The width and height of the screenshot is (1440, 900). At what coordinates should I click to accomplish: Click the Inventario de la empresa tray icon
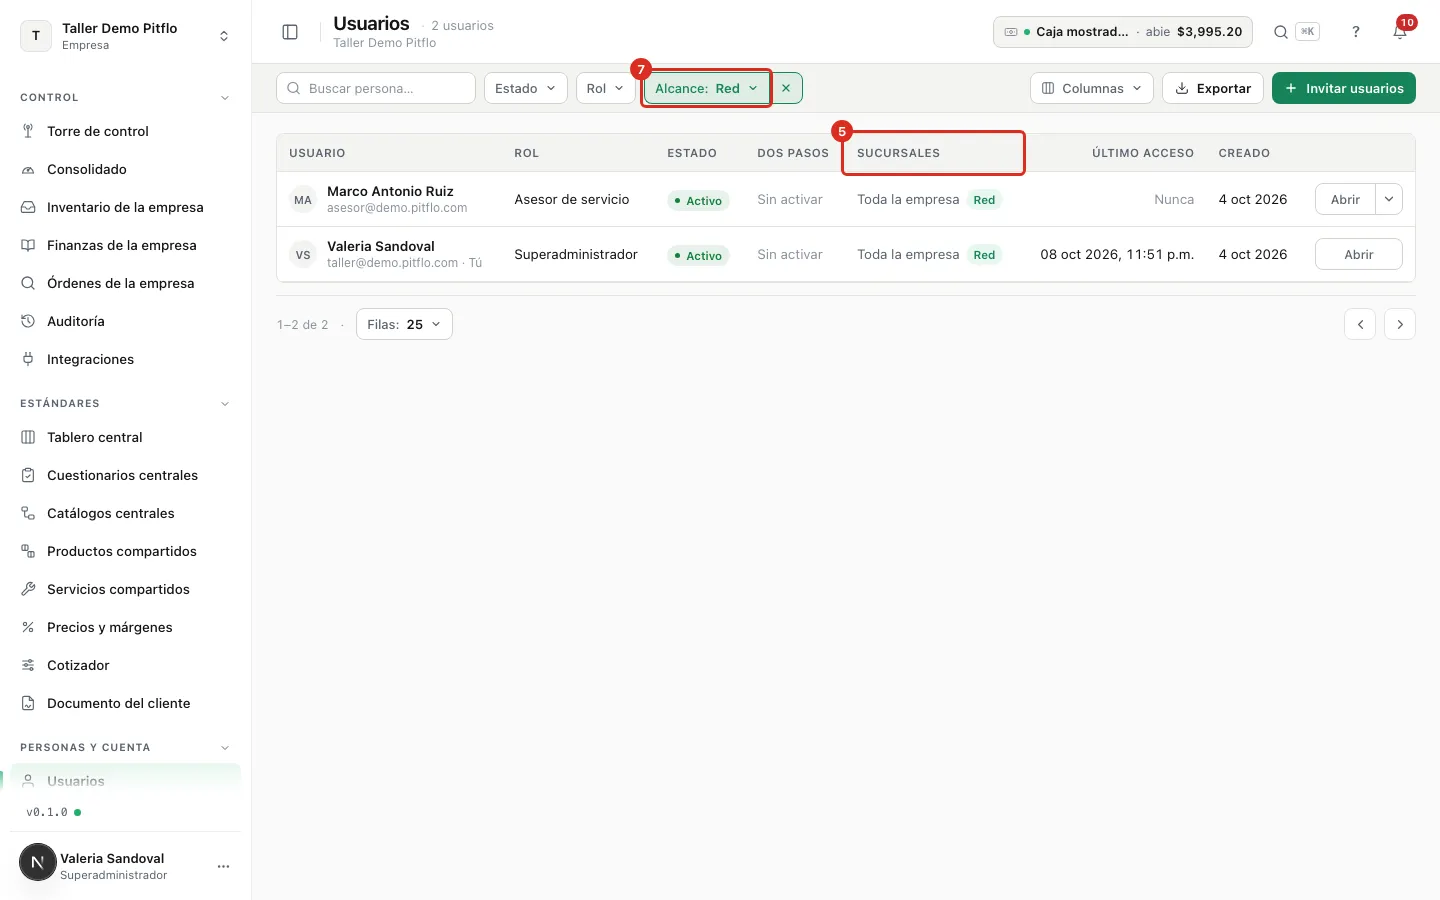[x=28, y=207]
